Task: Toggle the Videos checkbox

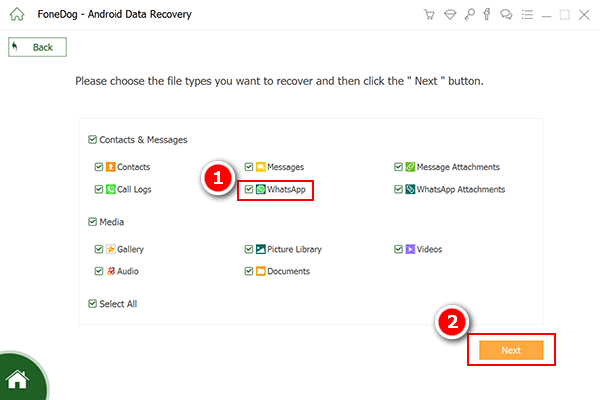Action: pos(399,249)
